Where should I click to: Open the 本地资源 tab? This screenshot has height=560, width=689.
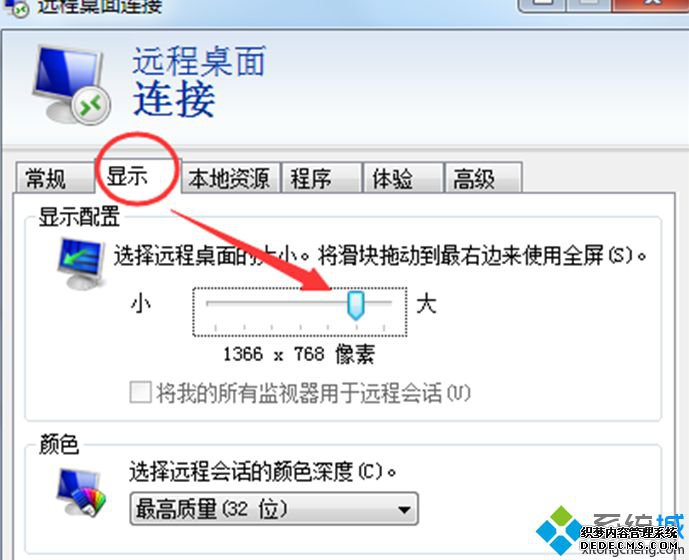[x=230, y=178]
